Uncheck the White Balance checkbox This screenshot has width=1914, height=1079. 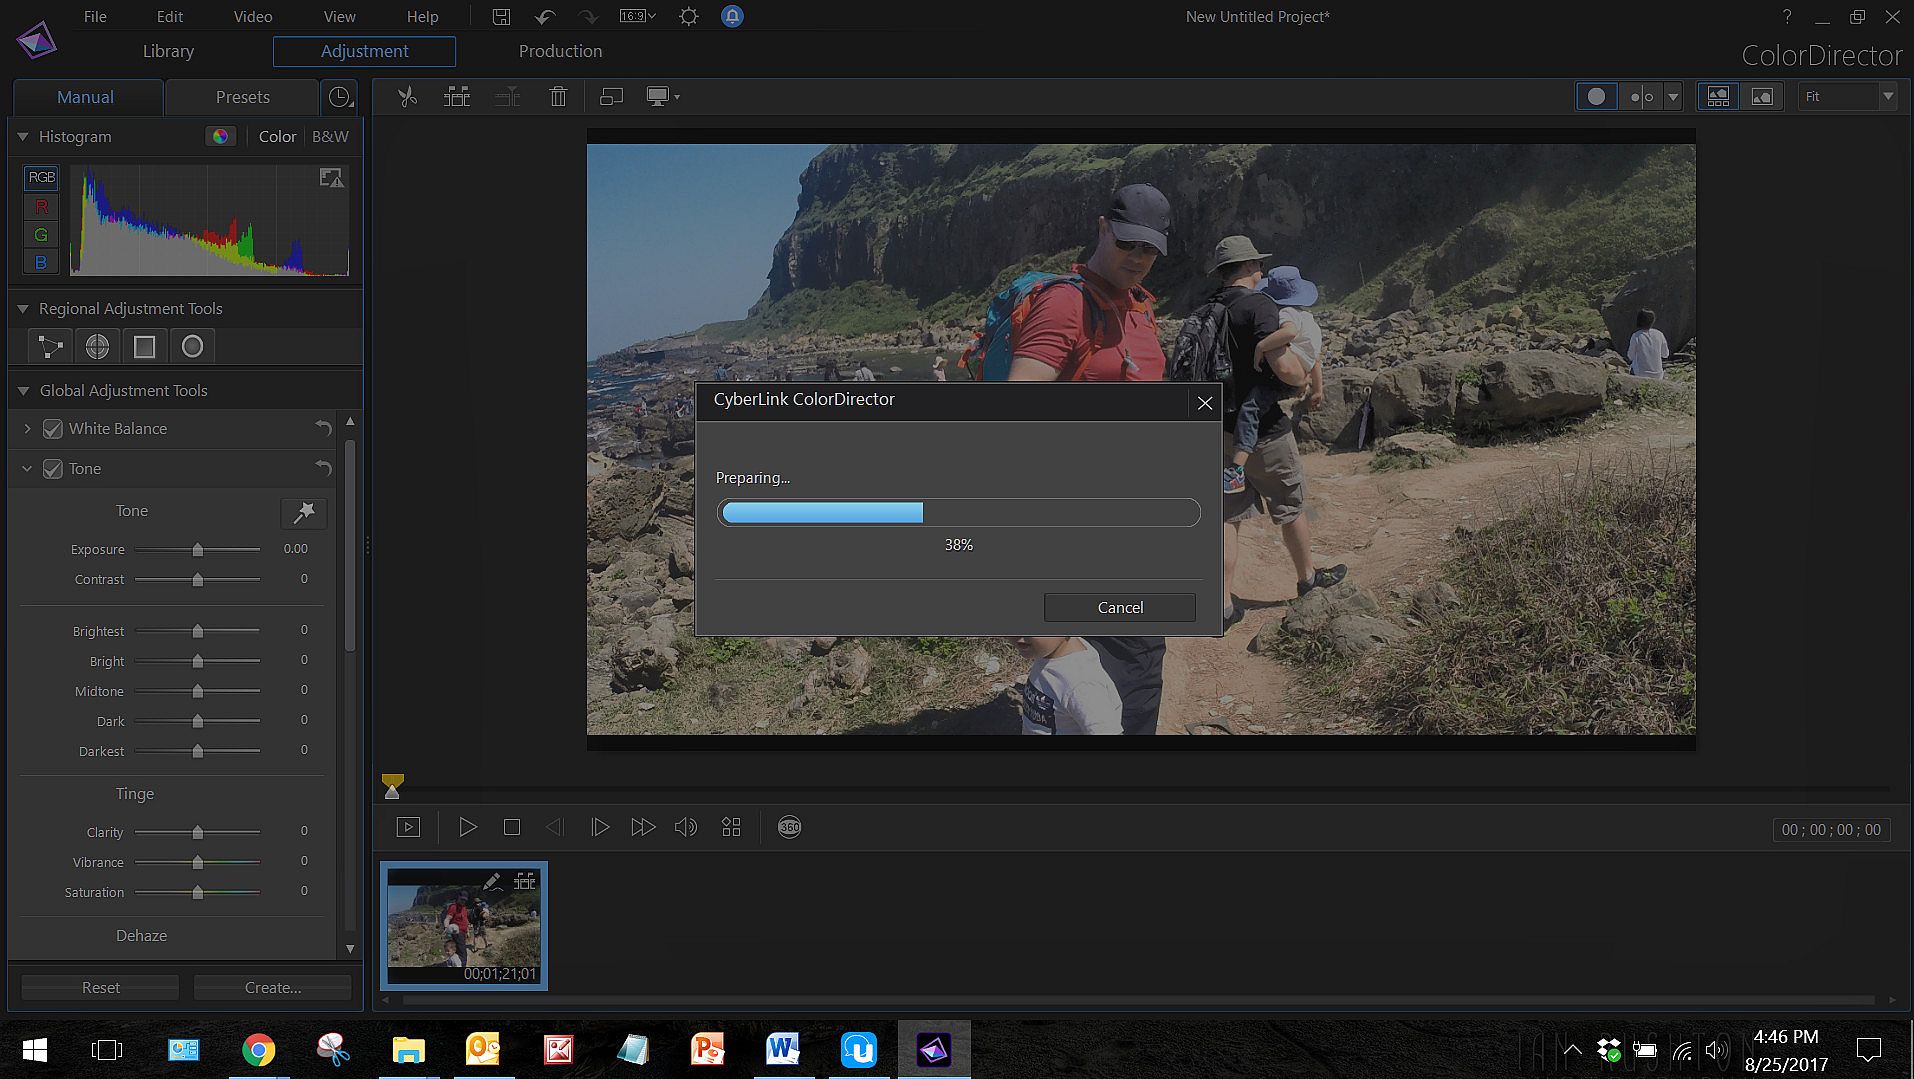[53, 429]
